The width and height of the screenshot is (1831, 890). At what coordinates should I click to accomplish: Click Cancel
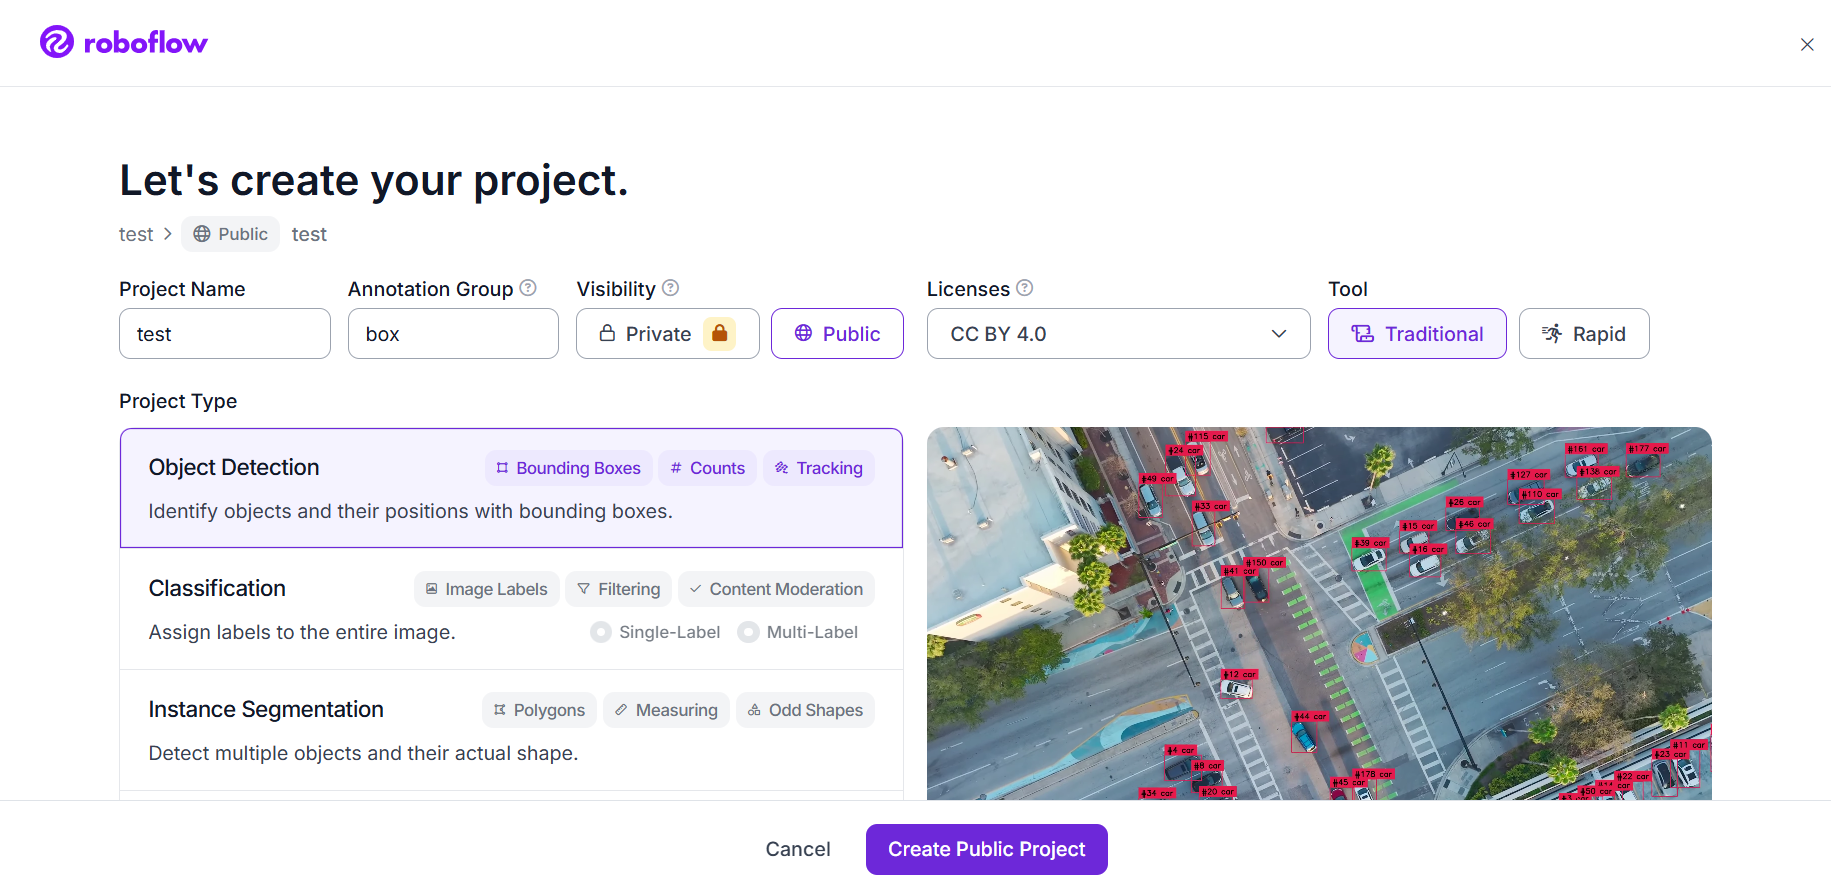coord(798,849)
